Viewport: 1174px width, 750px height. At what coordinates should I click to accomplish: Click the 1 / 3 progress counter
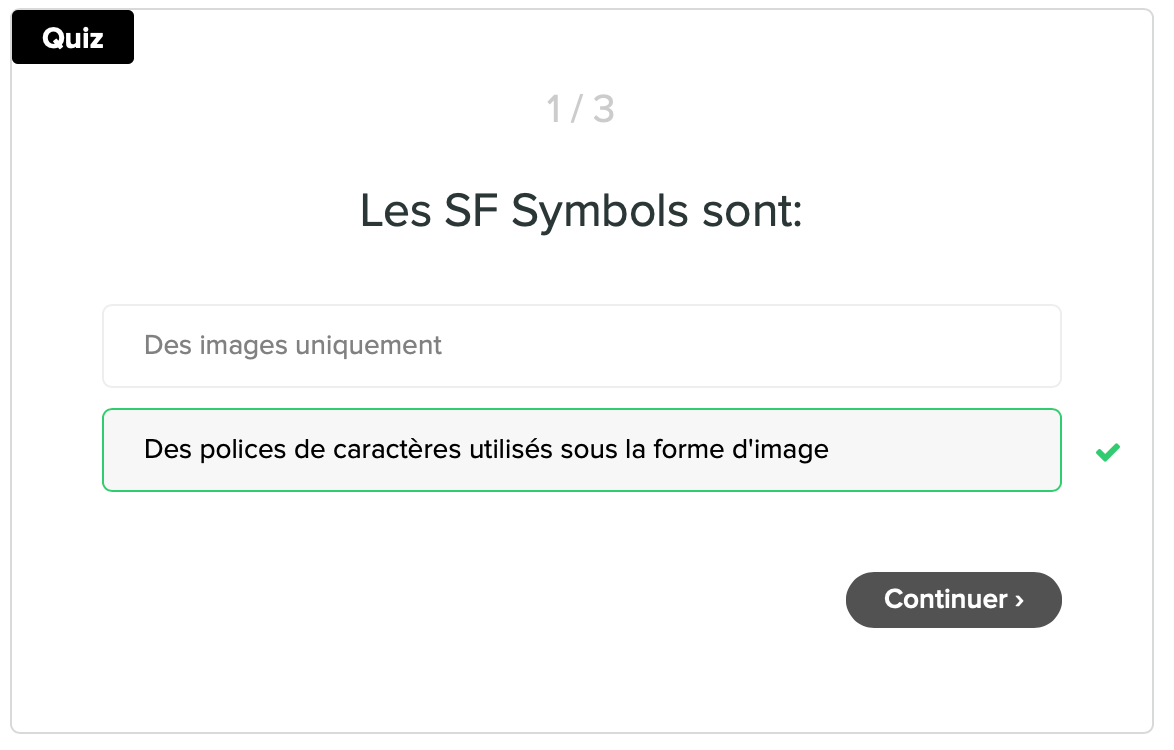pyautogui.click(x=580, y=109)
